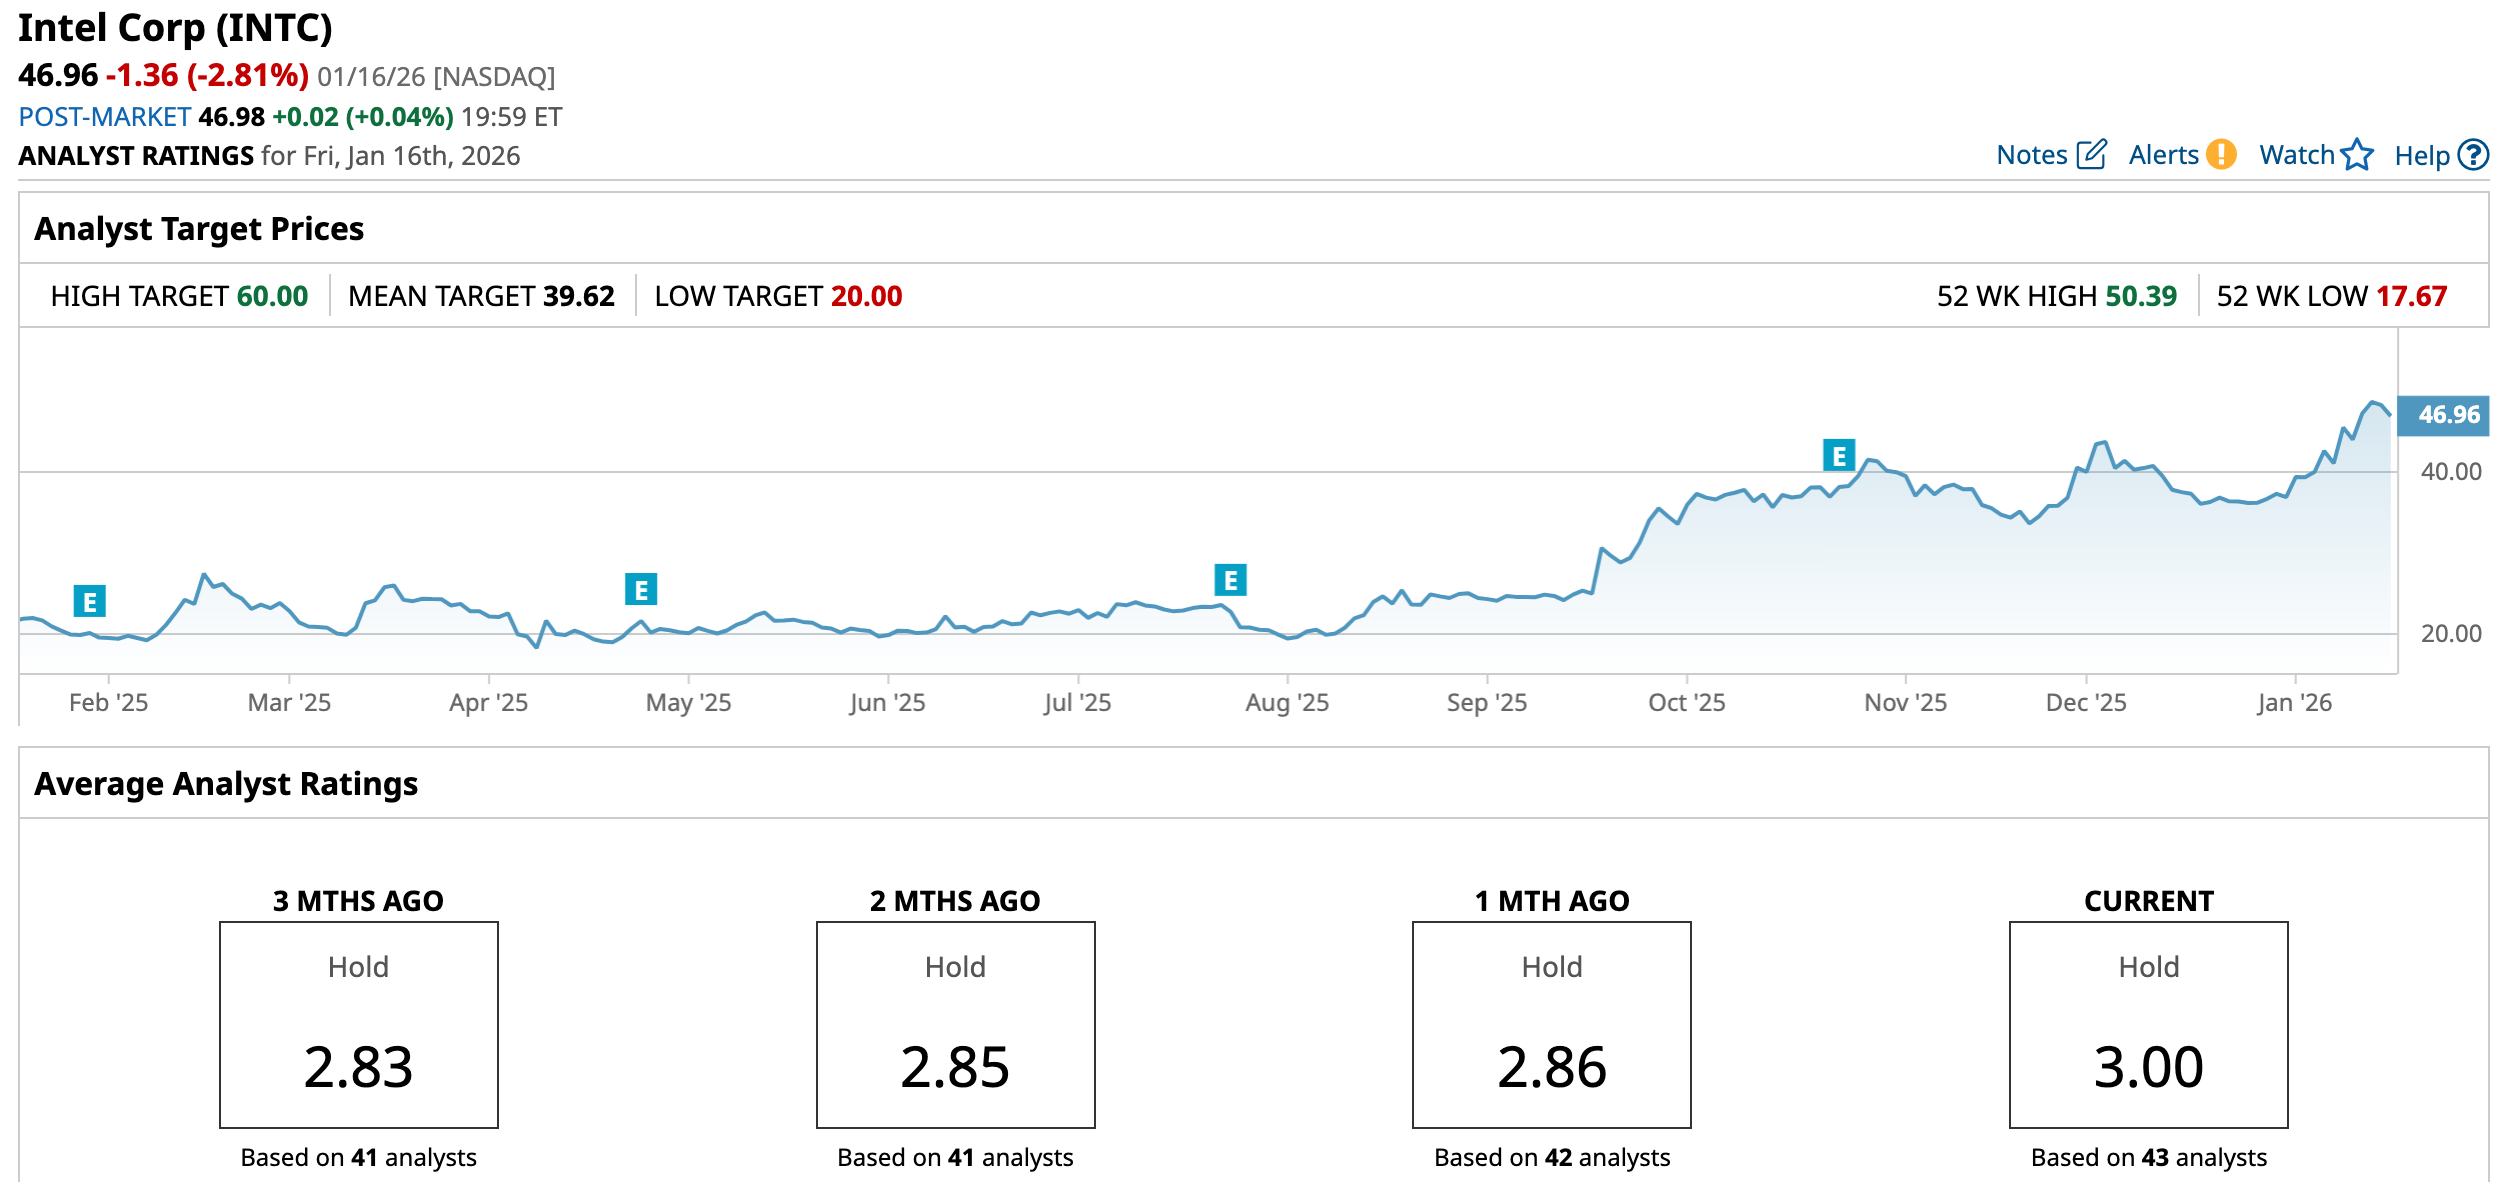
Task: Click the Help question mark icon
Action: point(2474,155)
